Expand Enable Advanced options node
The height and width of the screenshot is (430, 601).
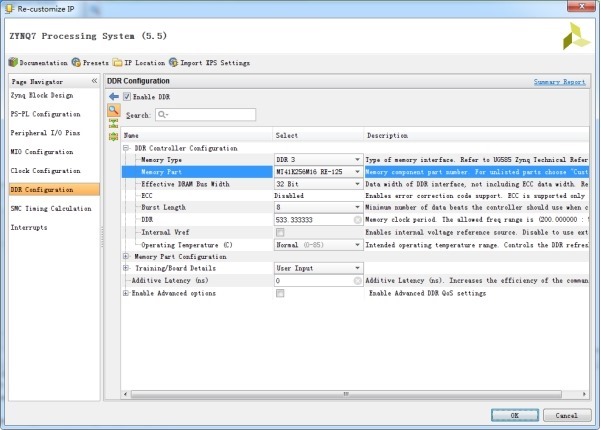126,293
